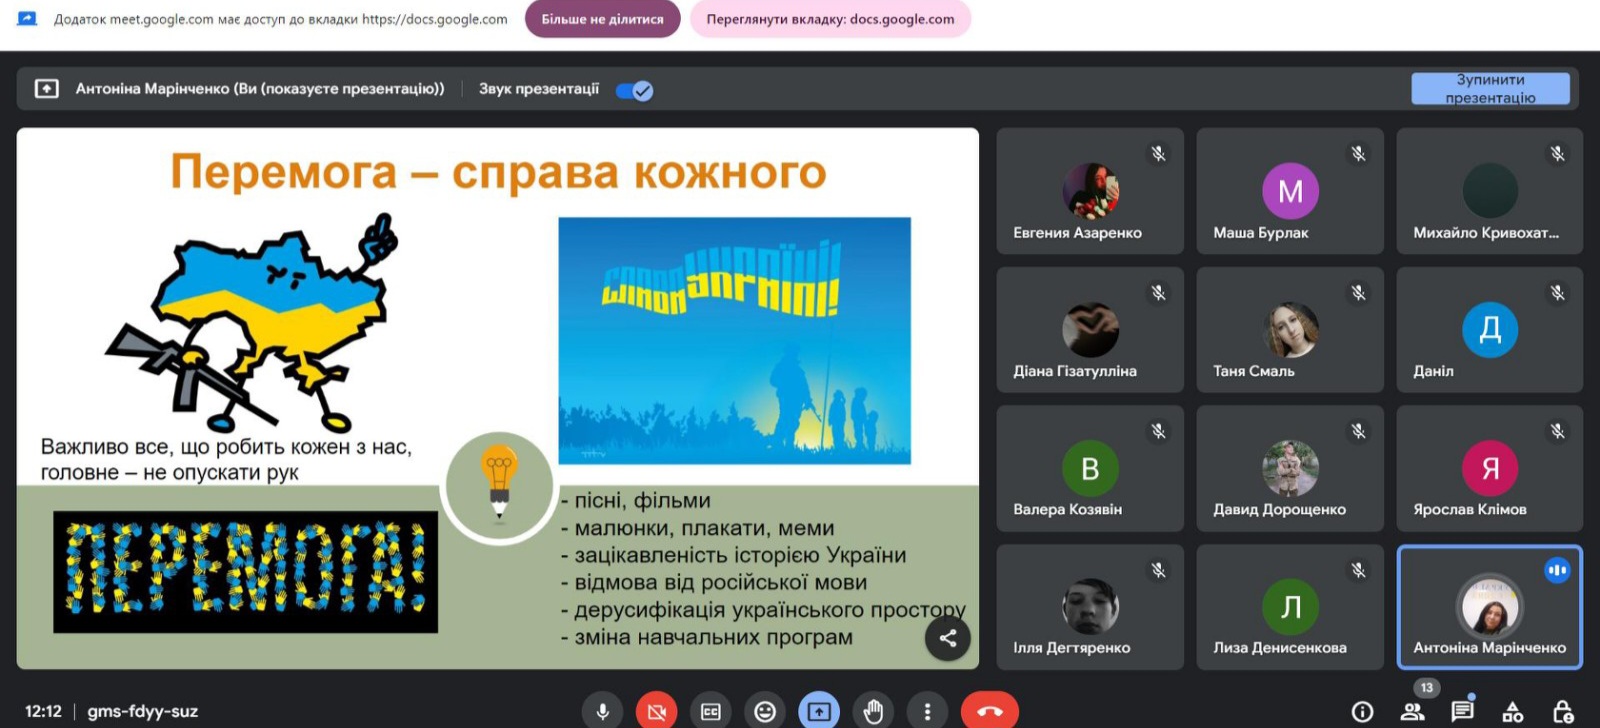Raise your hand

(x=873, y=711)
